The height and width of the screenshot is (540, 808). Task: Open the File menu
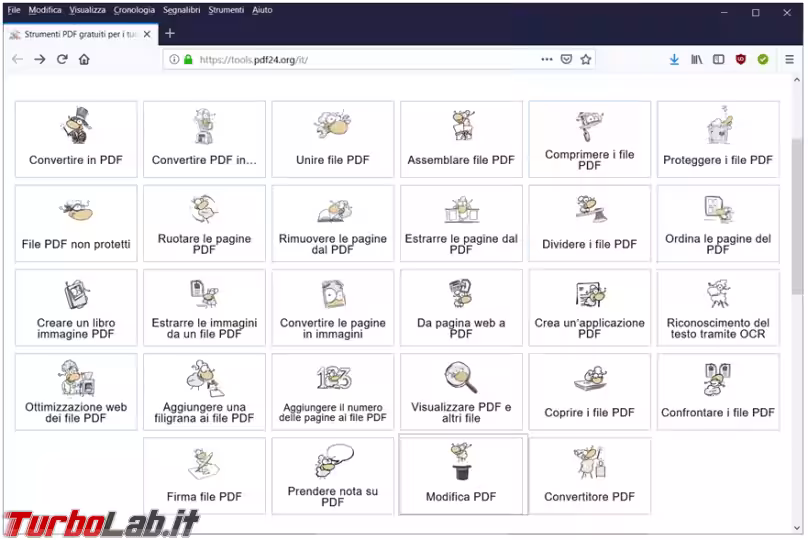click(14, 10)
